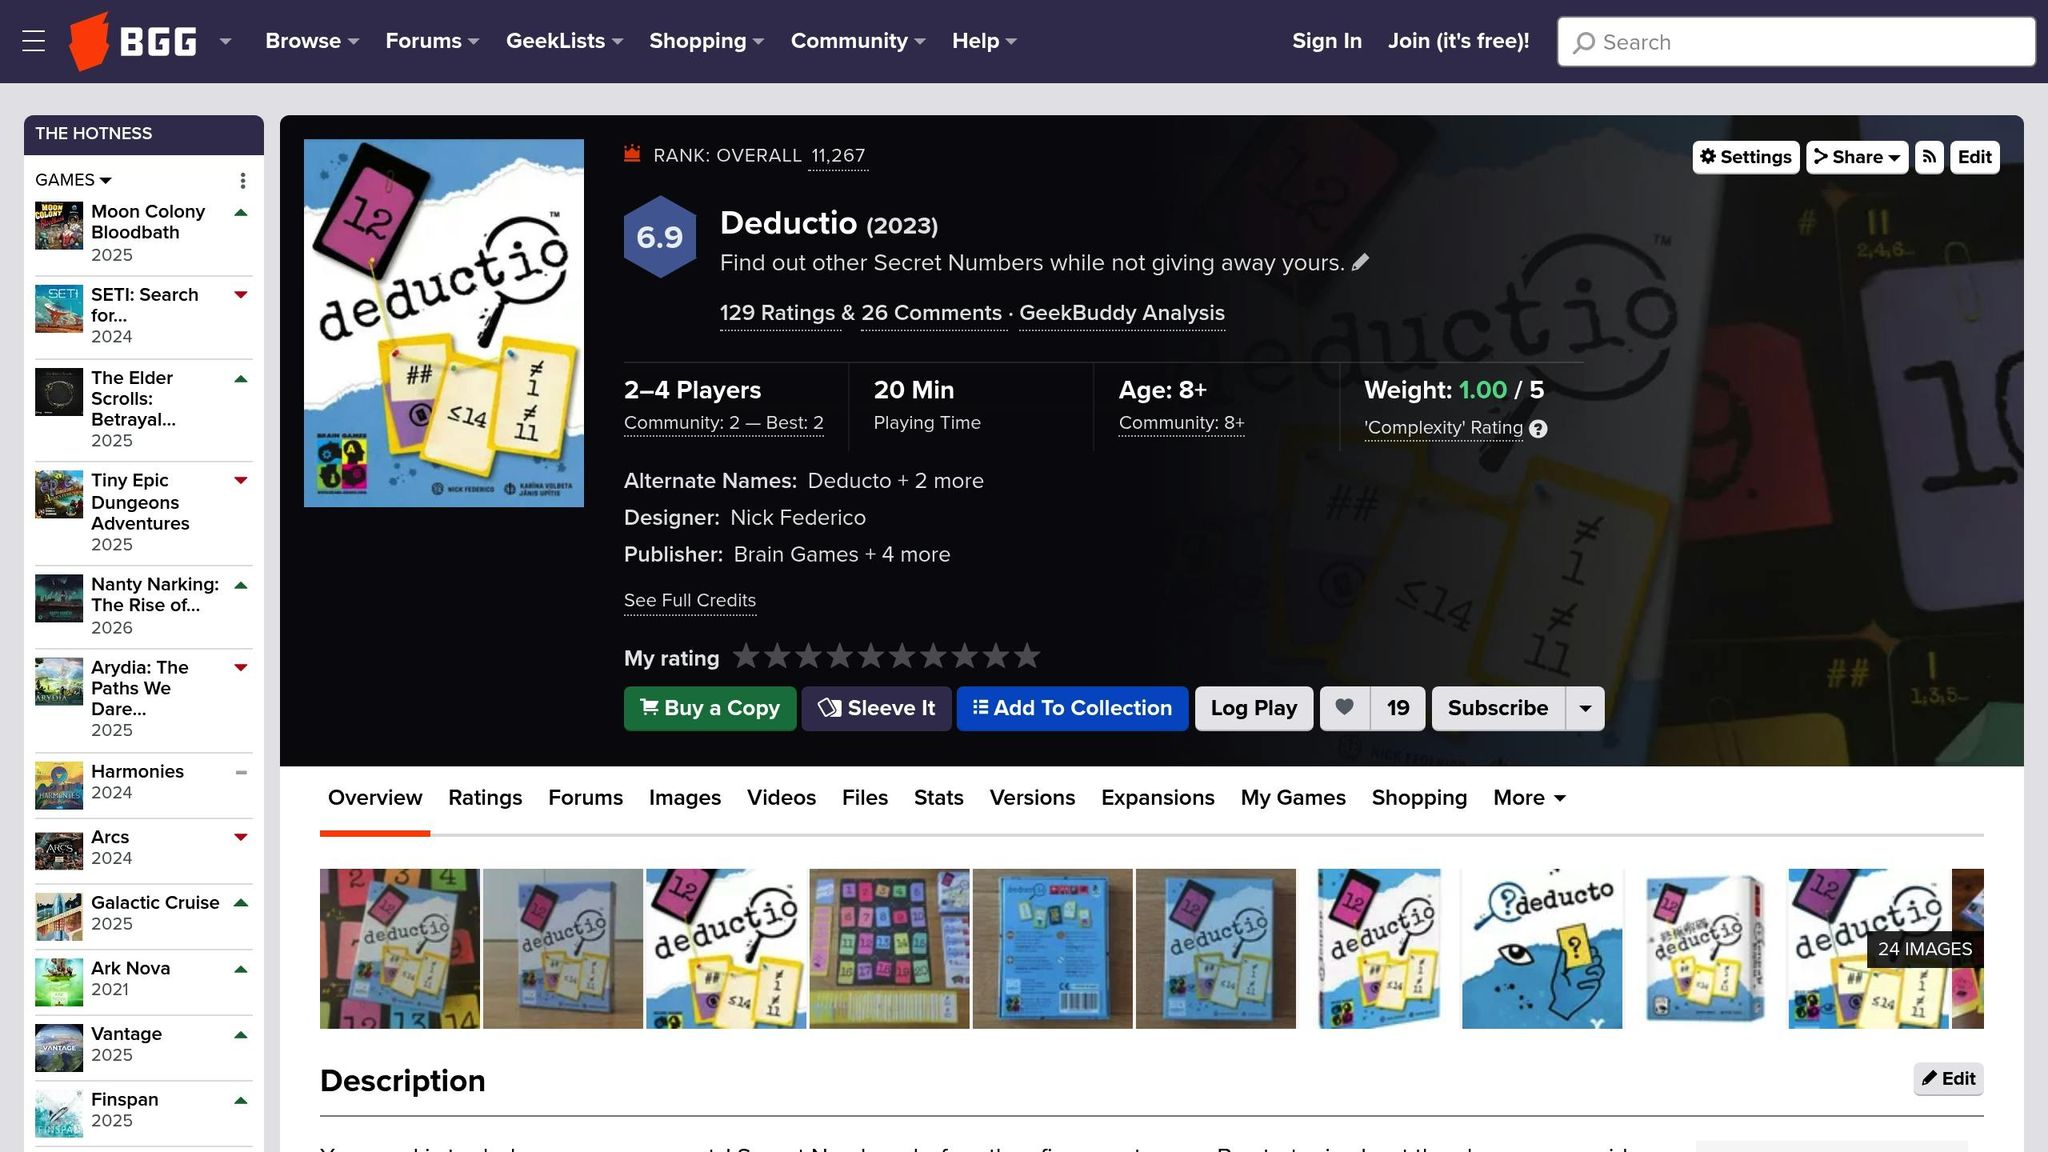
Task: Click Log Play button
Action: coord(1254,708)
